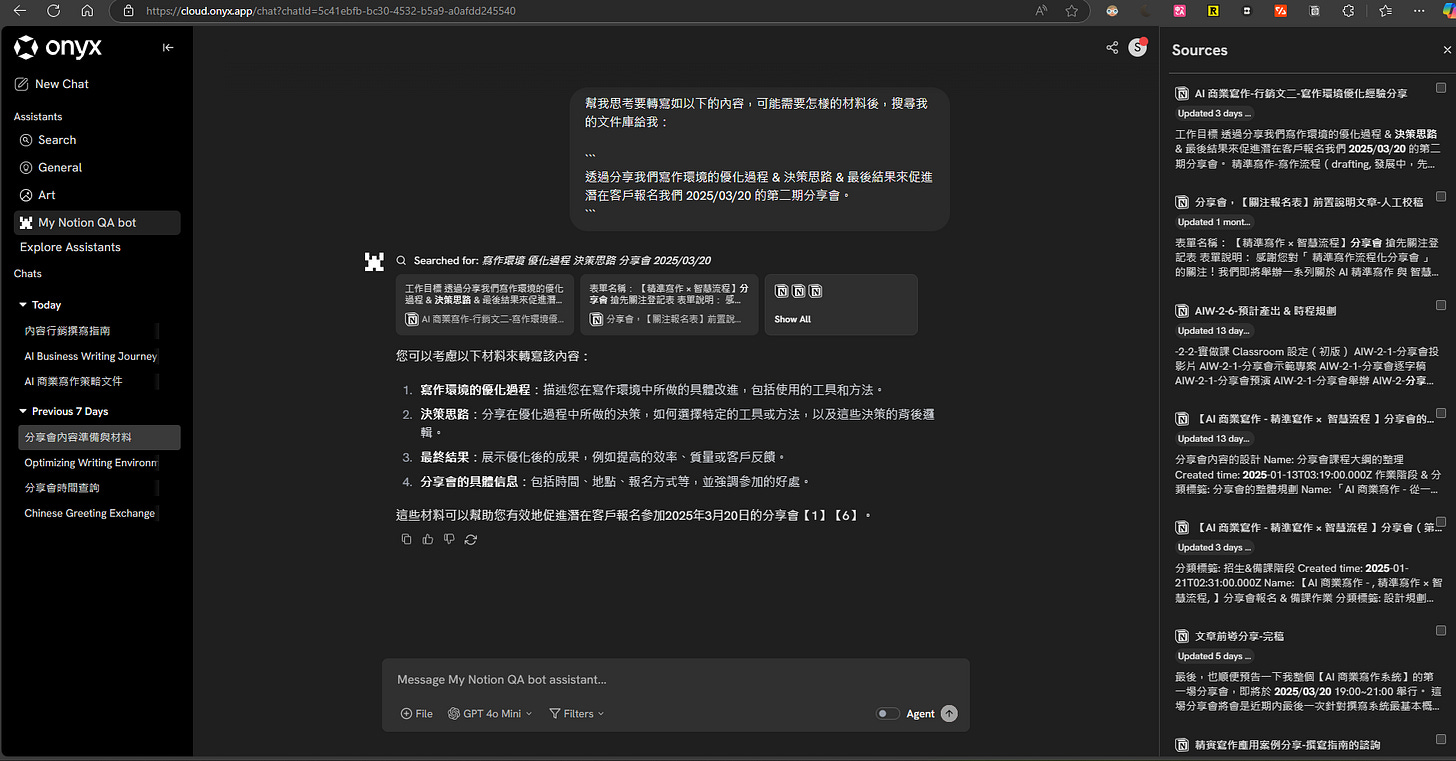Collapse the Previous 7 Days group
The width and height of the screenshot is (1456, 761).
pos(64,411)
